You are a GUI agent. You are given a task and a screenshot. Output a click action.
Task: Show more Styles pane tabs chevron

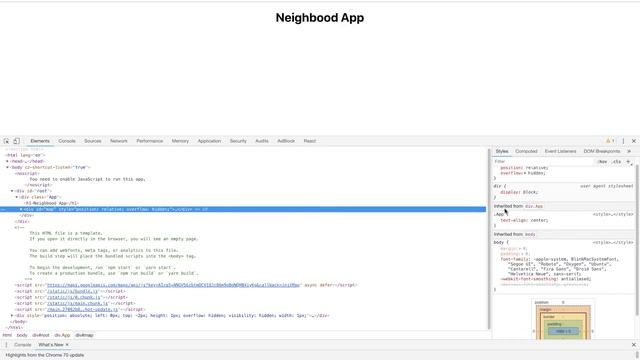point(629,151)
